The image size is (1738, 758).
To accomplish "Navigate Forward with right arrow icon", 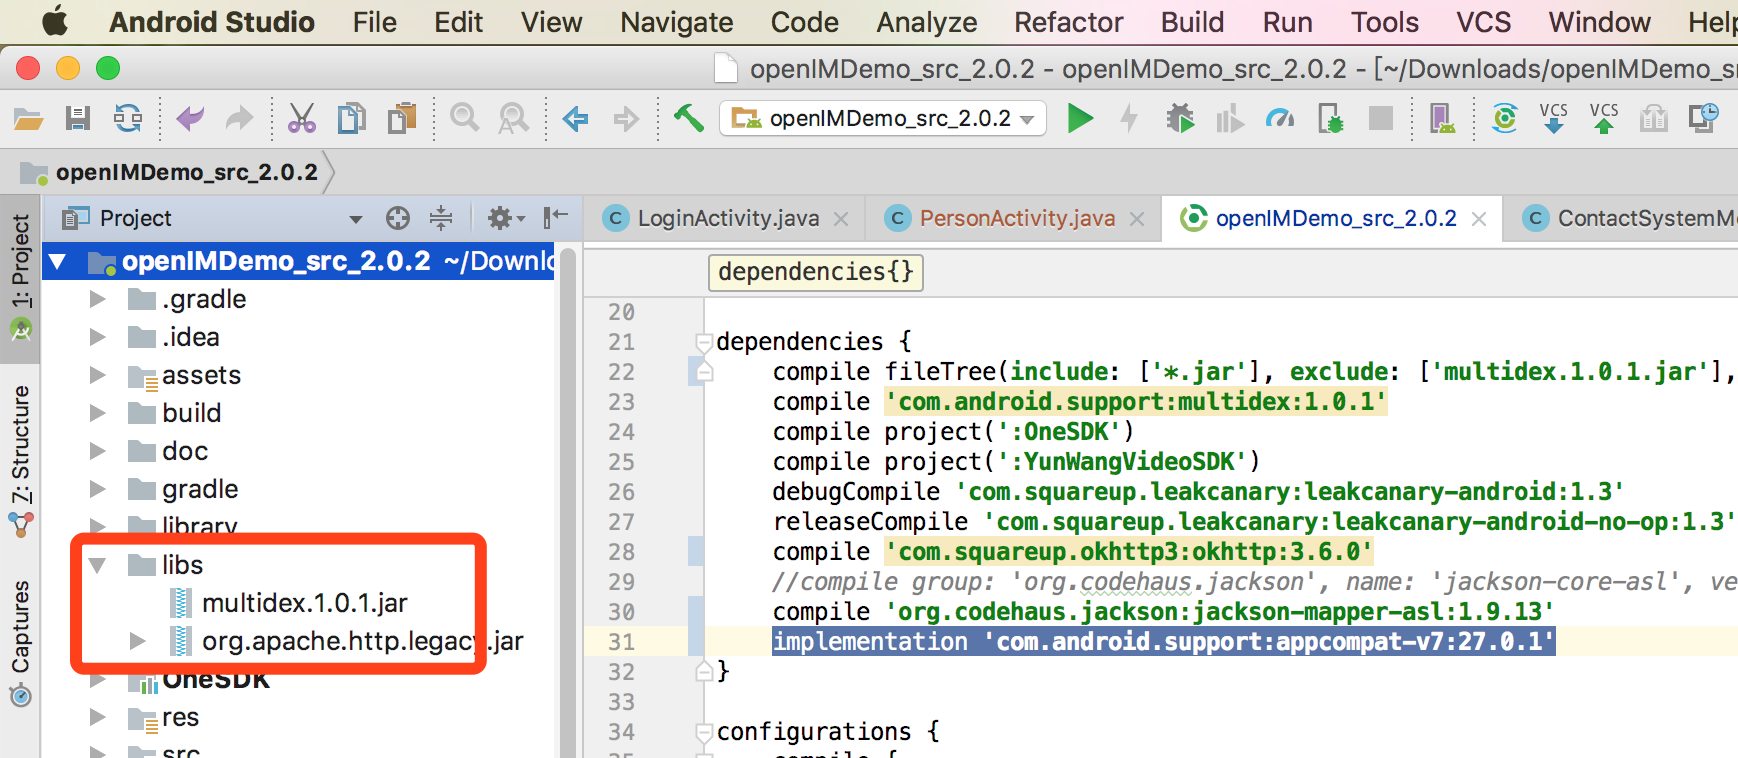I will coord(626,120).
